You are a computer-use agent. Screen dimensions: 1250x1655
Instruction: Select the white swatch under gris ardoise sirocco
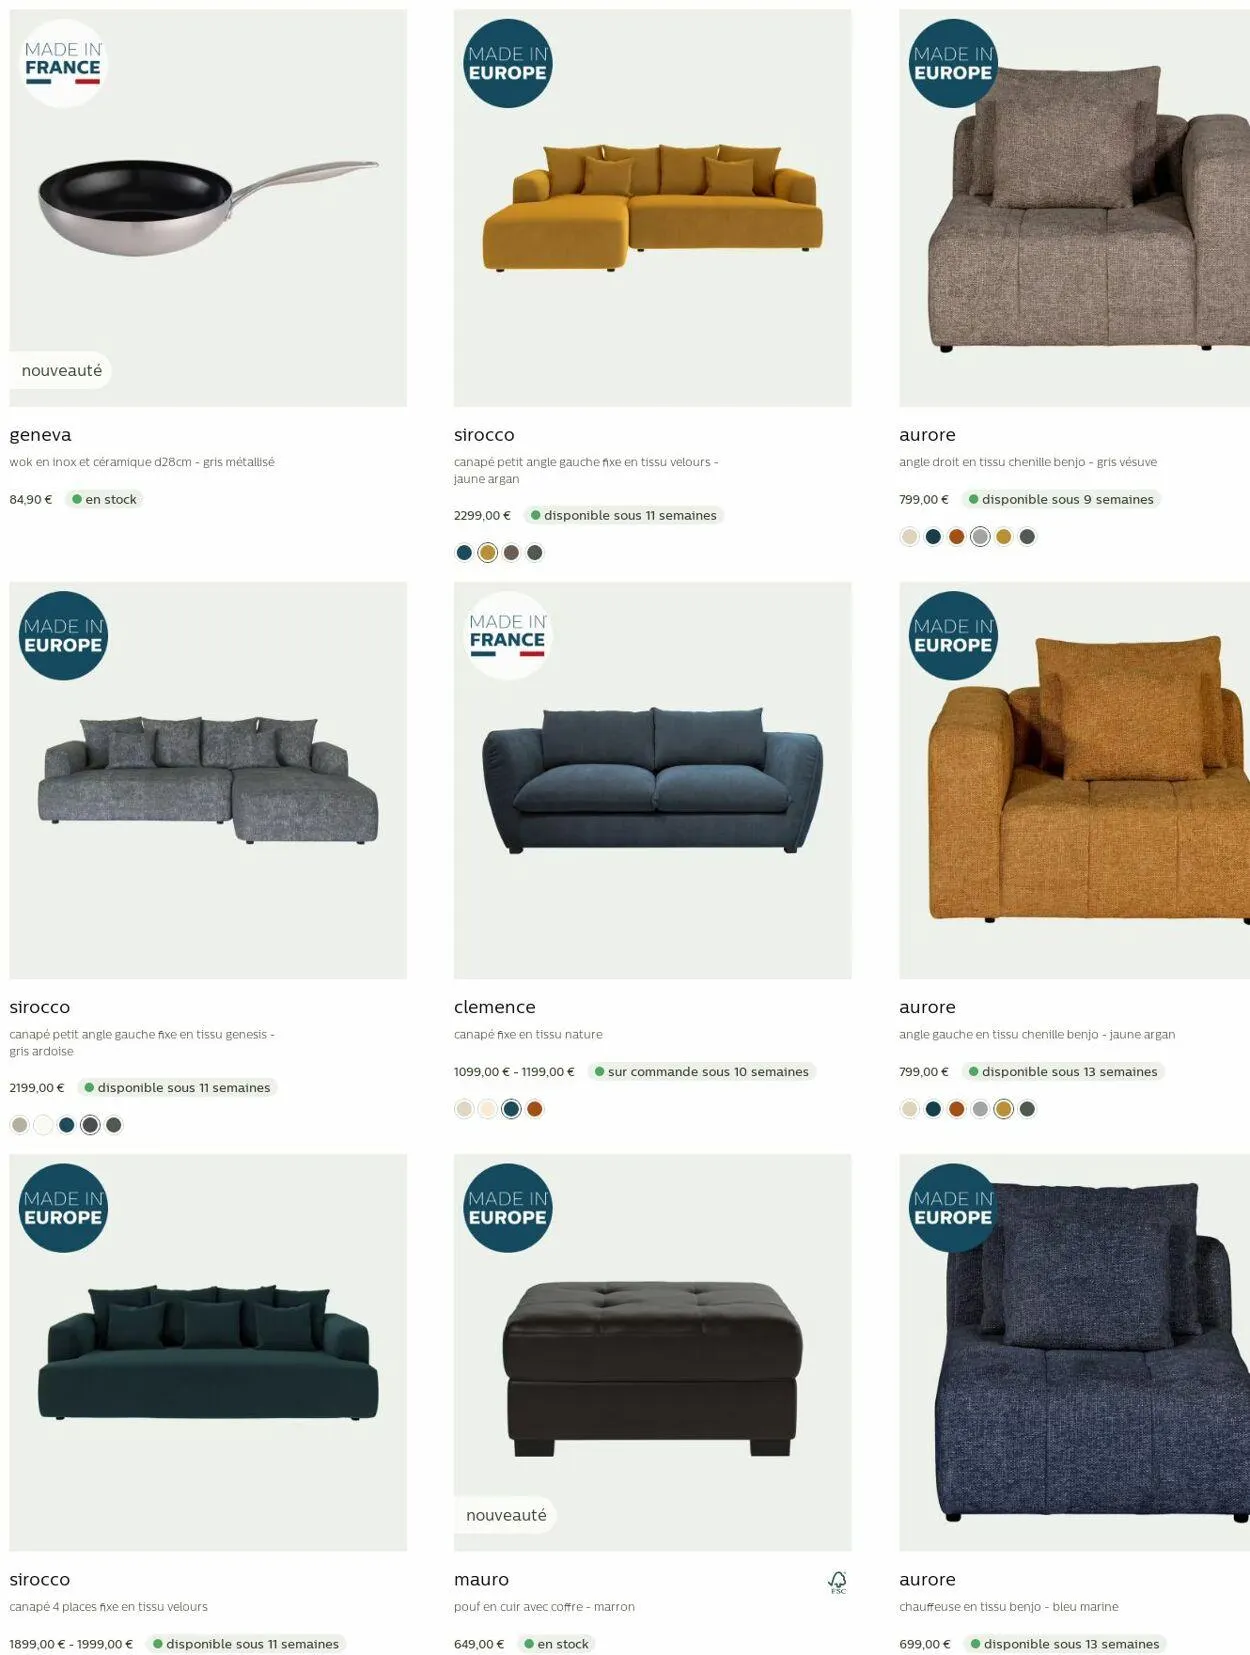coord(43,1125)
